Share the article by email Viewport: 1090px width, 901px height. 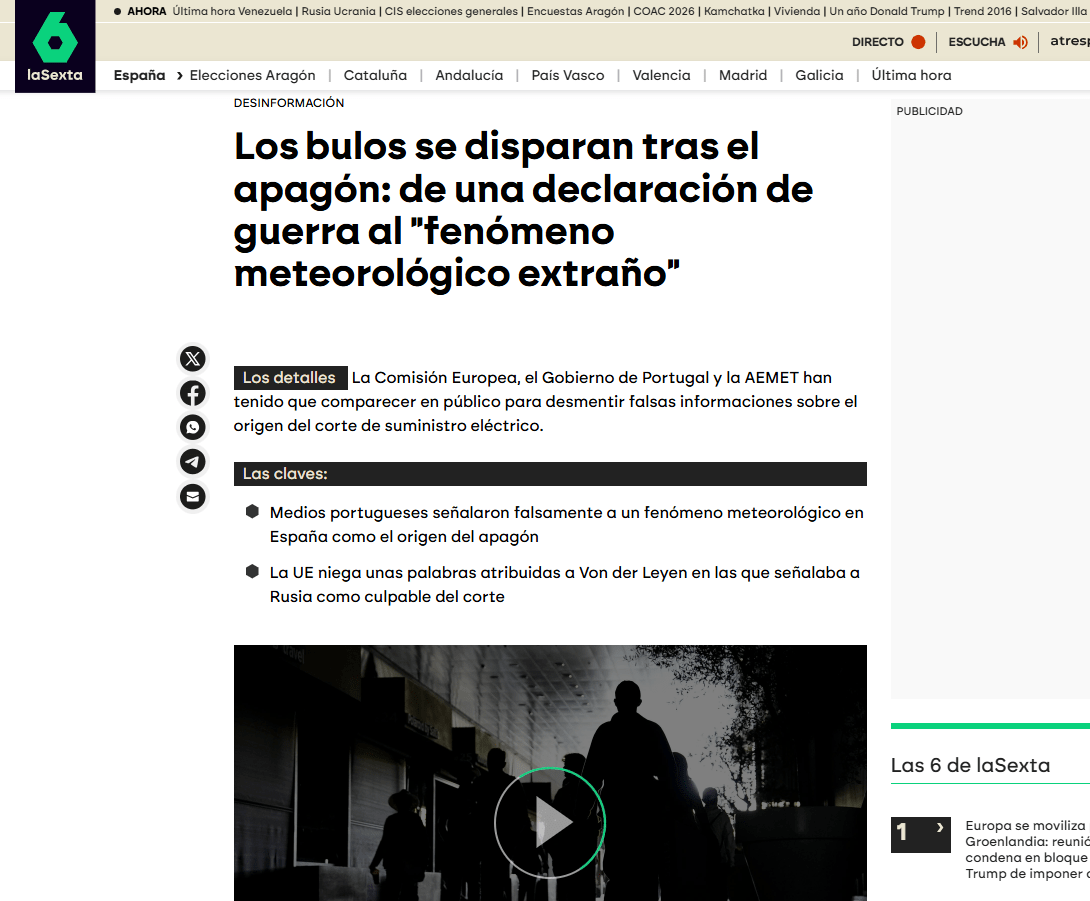(x=193, y=496)
